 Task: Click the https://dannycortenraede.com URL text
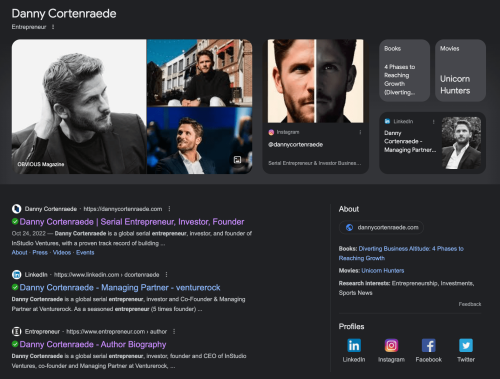tap(123, 209)
